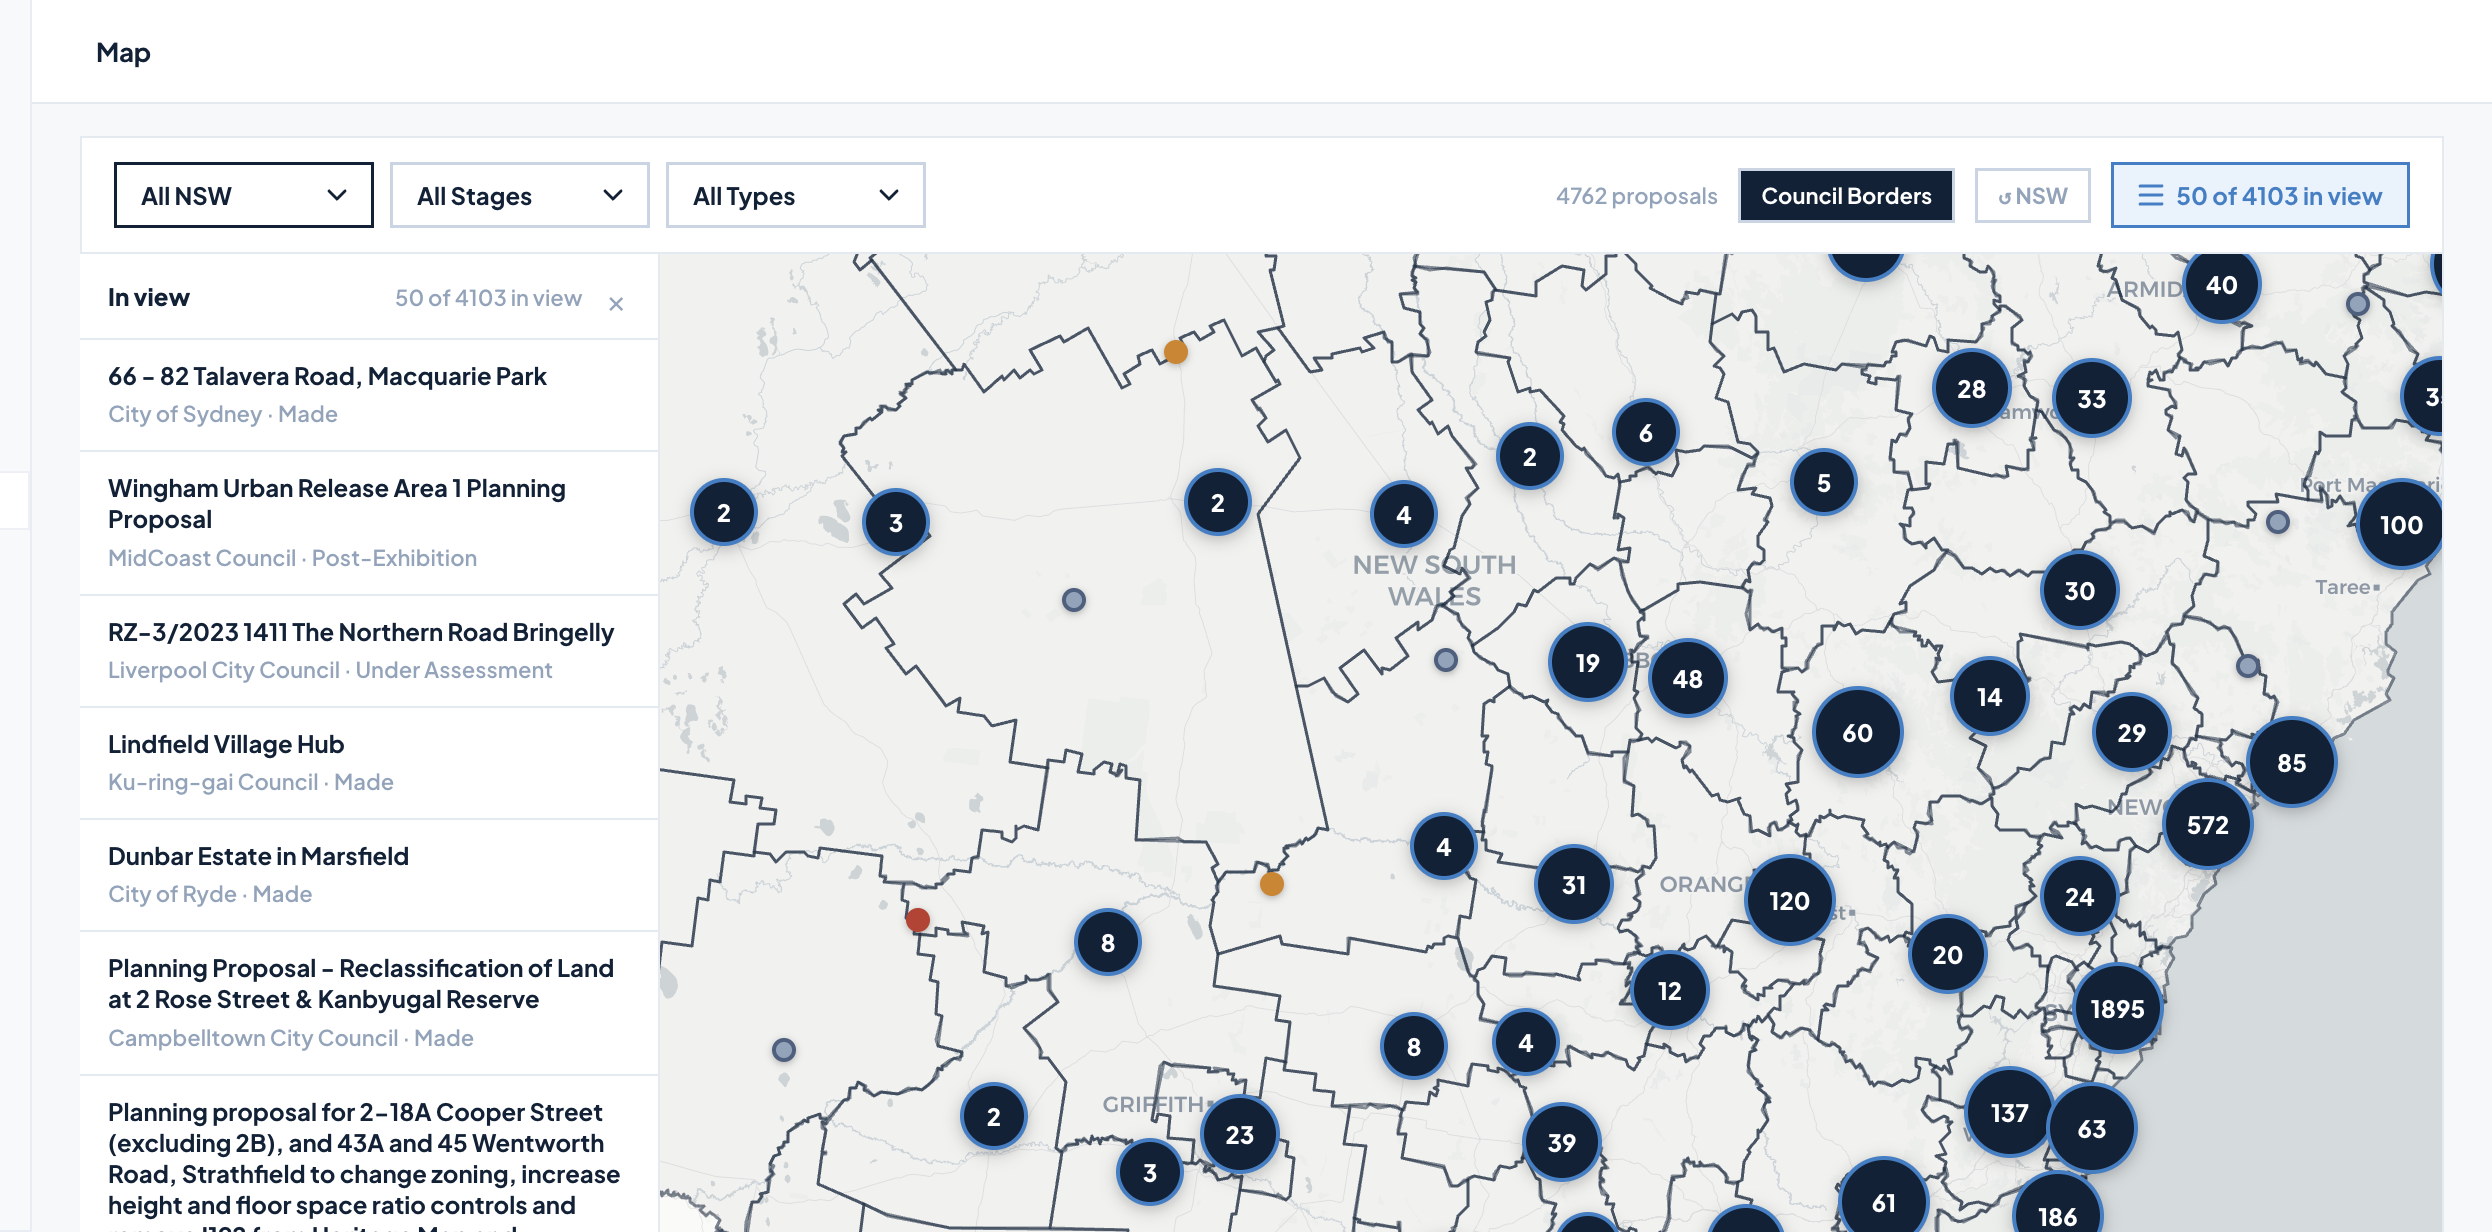Select the 48 cluster marker
Viewport: 2492px width, 1232px height.
(1687, 678)
